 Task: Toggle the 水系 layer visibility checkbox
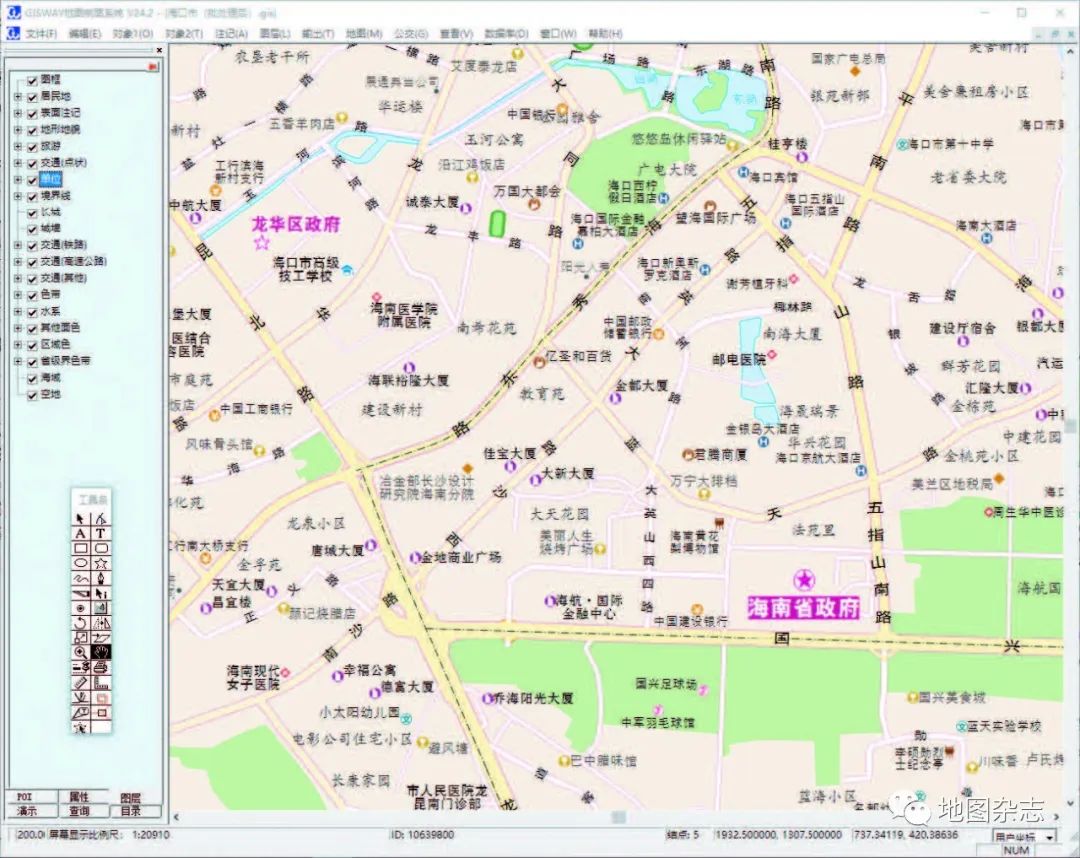31,311
